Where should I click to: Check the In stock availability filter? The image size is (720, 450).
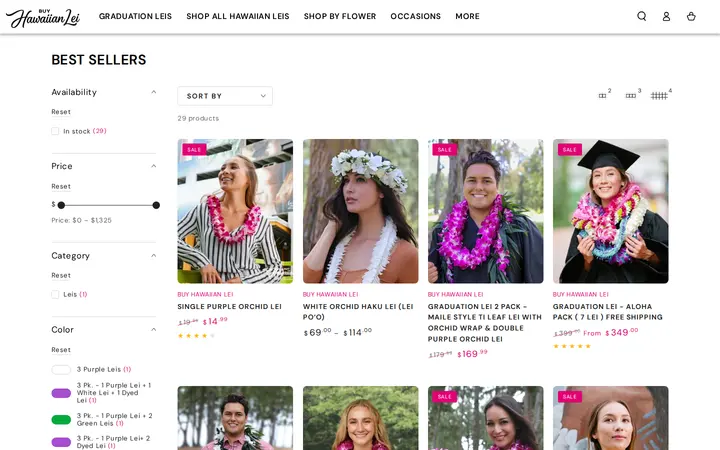click(x=55, y=131)
